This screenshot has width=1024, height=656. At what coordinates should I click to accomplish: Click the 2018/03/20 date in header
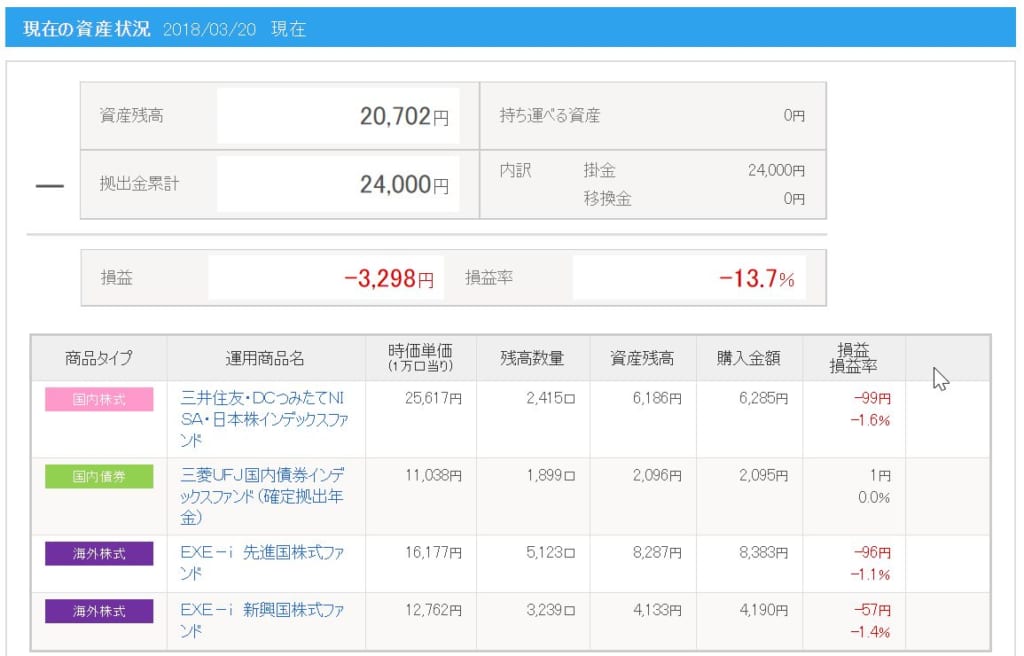(209, 29)
